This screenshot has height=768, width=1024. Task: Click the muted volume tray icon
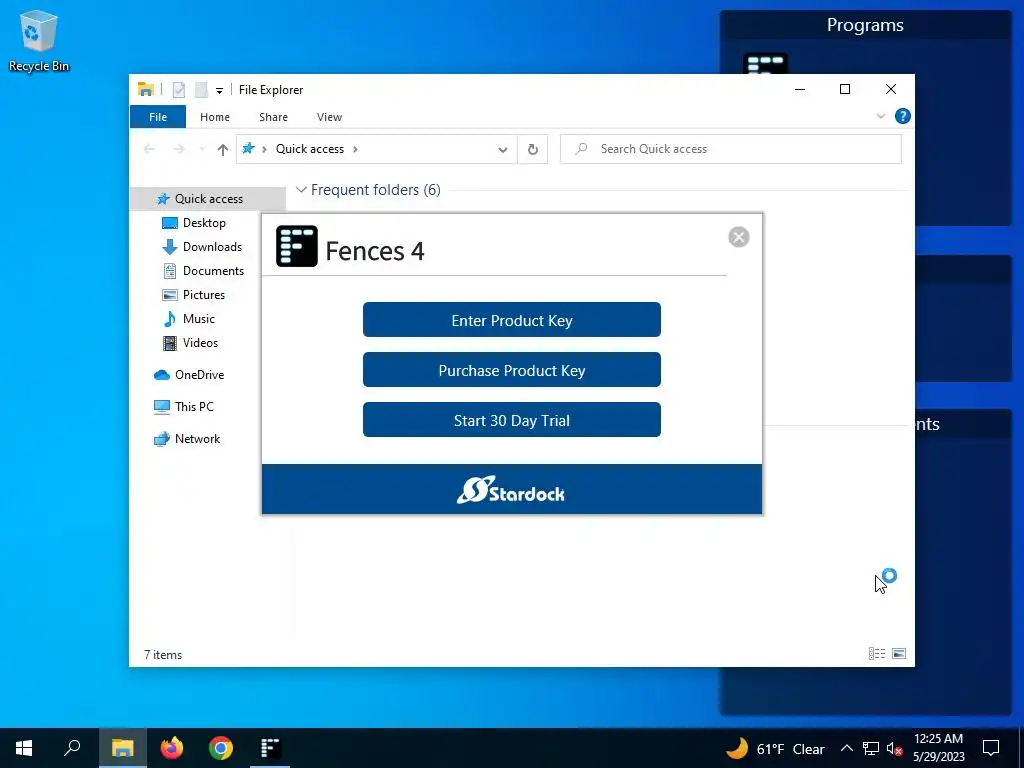pyautogui.click(x=895, y=748)
